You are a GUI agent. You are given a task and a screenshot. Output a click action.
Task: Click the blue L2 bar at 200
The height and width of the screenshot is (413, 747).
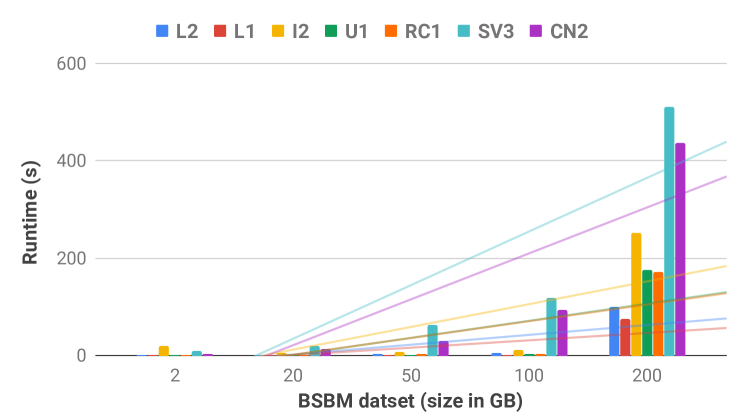(x=614, y=332)
